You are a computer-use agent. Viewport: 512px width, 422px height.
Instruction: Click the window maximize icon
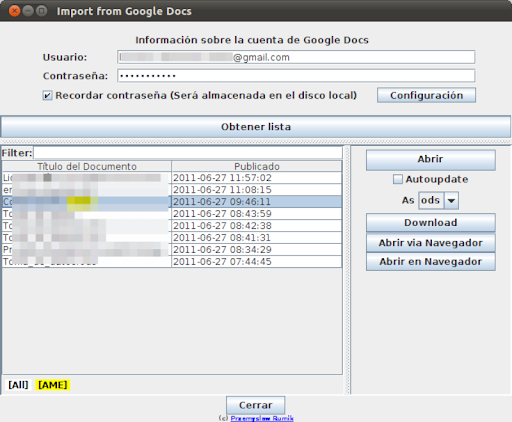click(41, 11)
